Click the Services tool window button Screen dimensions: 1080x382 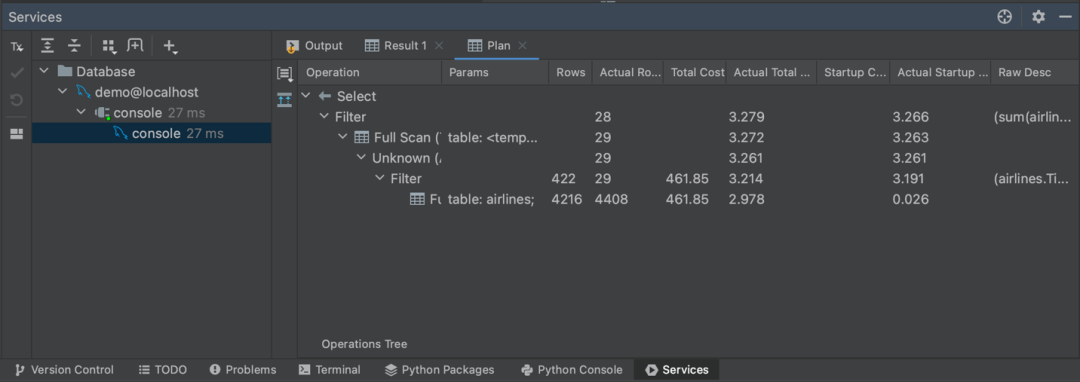coord(676,370)
